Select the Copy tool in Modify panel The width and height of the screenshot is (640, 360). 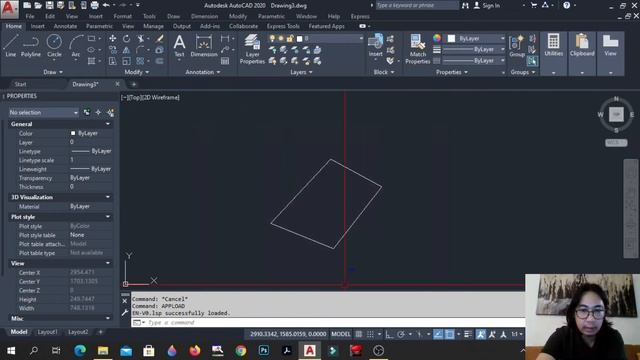tap(113, 50)
